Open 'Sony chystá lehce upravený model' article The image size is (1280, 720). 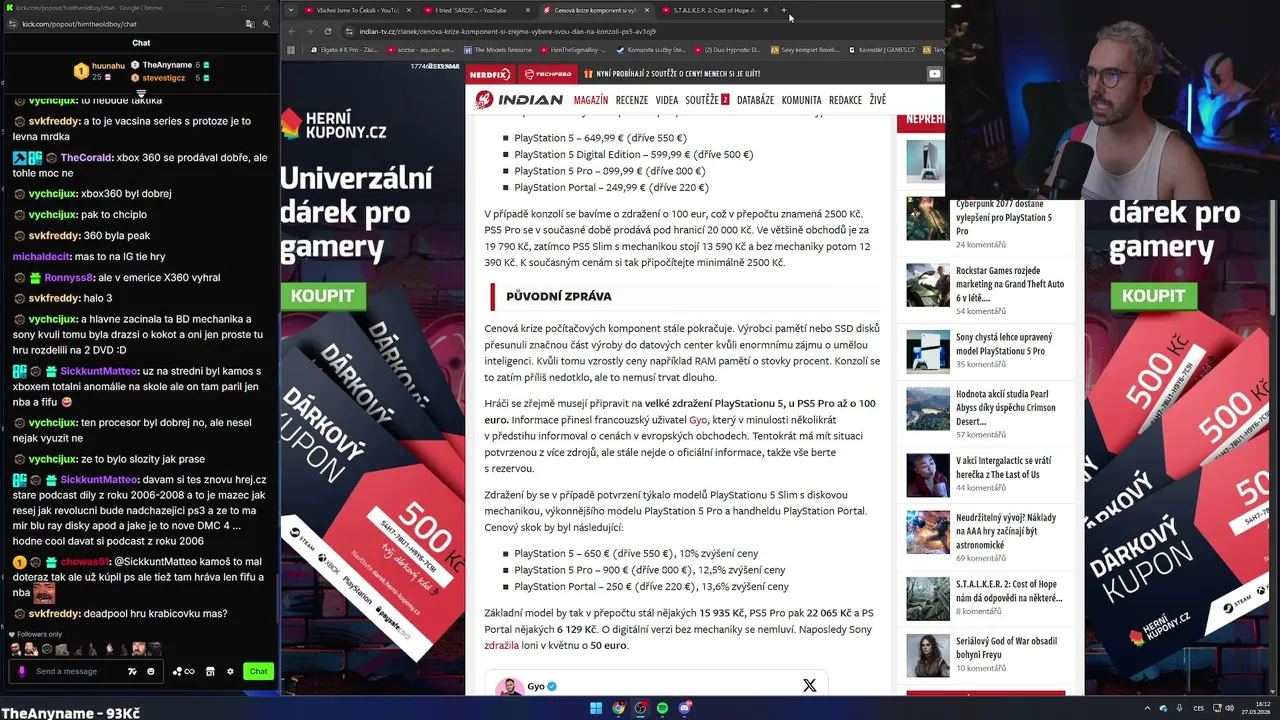(1004, 344)
